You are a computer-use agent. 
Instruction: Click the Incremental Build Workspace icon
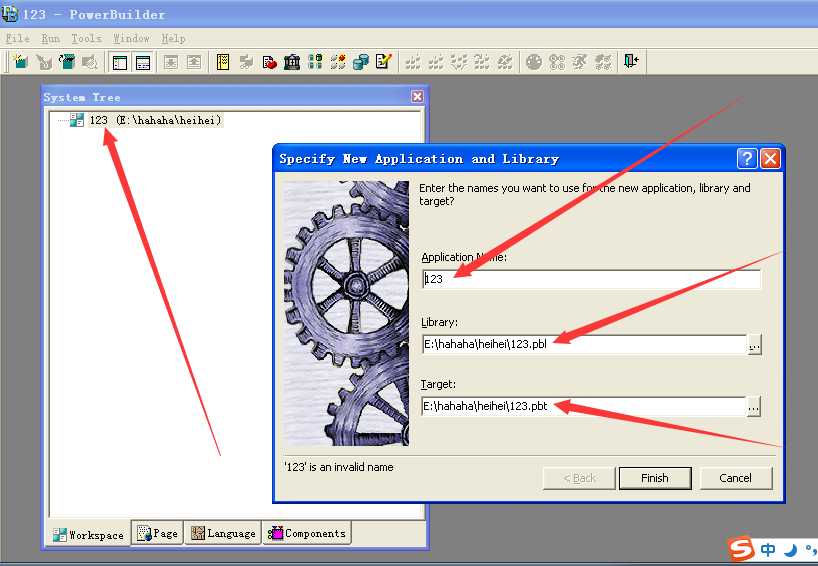pos(413,62)
